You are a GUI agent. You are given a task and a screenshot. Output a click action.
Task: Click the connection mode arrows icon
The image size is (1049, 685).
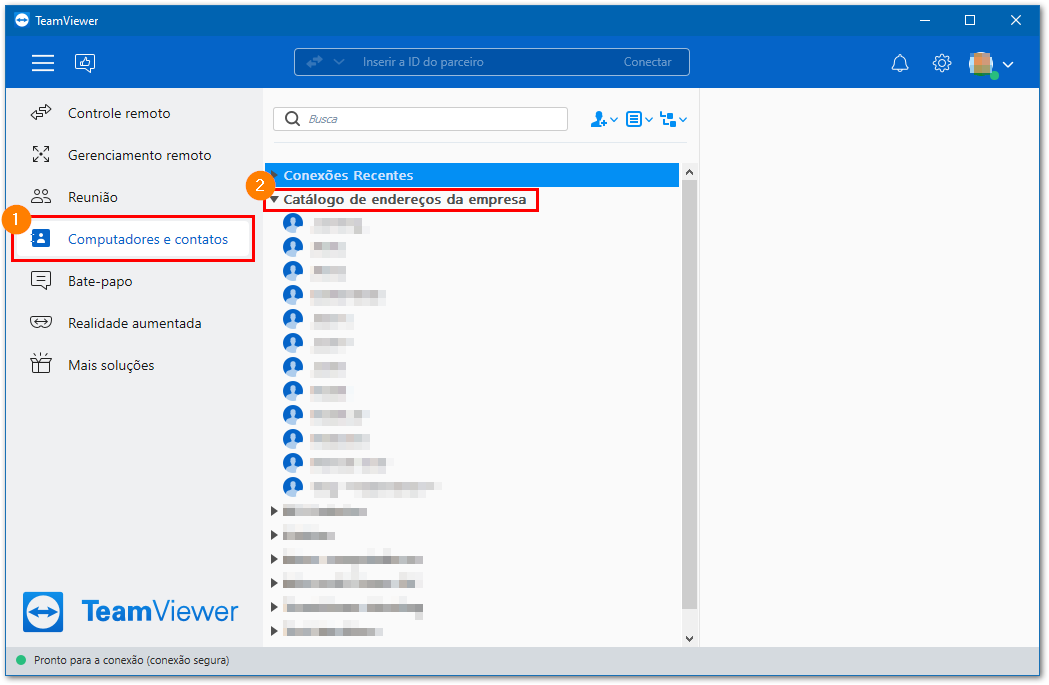[x=314, y=62]
